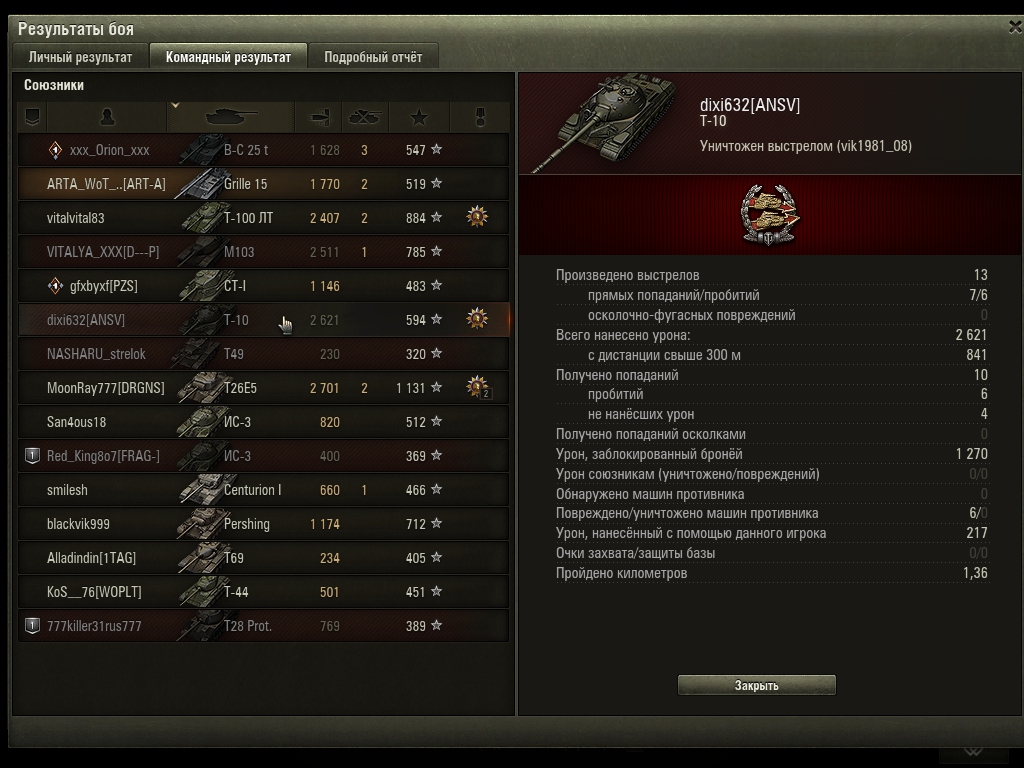Select 777killer31rus777 T28 Prot. row
Viewport: 1024px width, 768px height.
[x=263, y=626]
